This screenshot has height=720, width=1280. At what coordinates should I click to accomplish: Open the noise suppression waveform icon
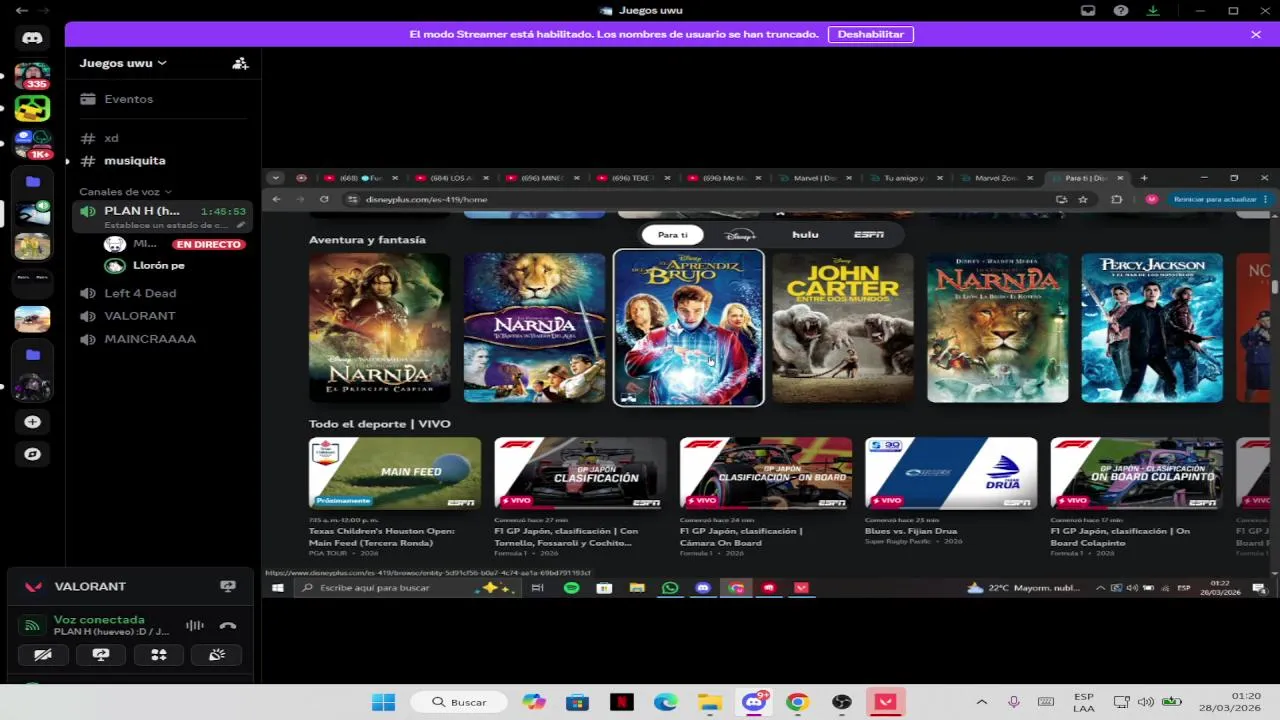coord(195,626)
